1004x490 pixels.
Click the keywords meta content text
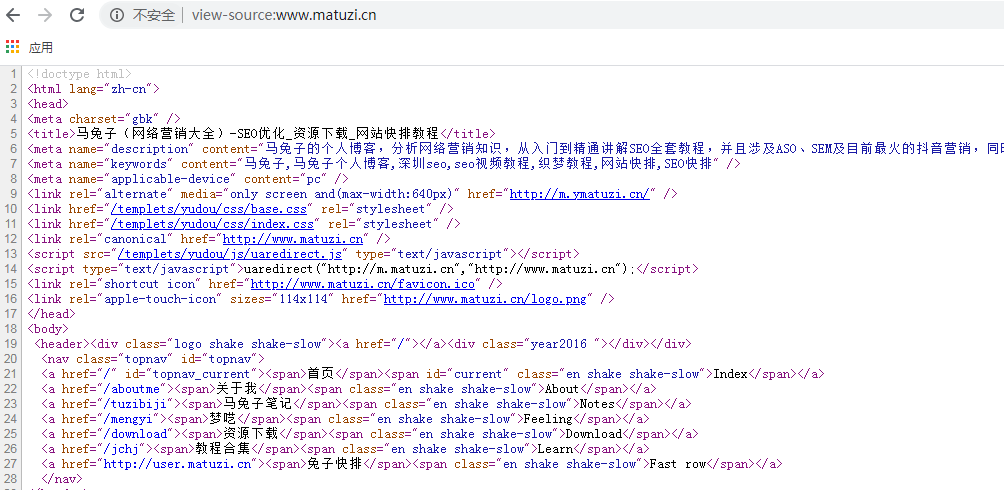click(x=478, y=163)
